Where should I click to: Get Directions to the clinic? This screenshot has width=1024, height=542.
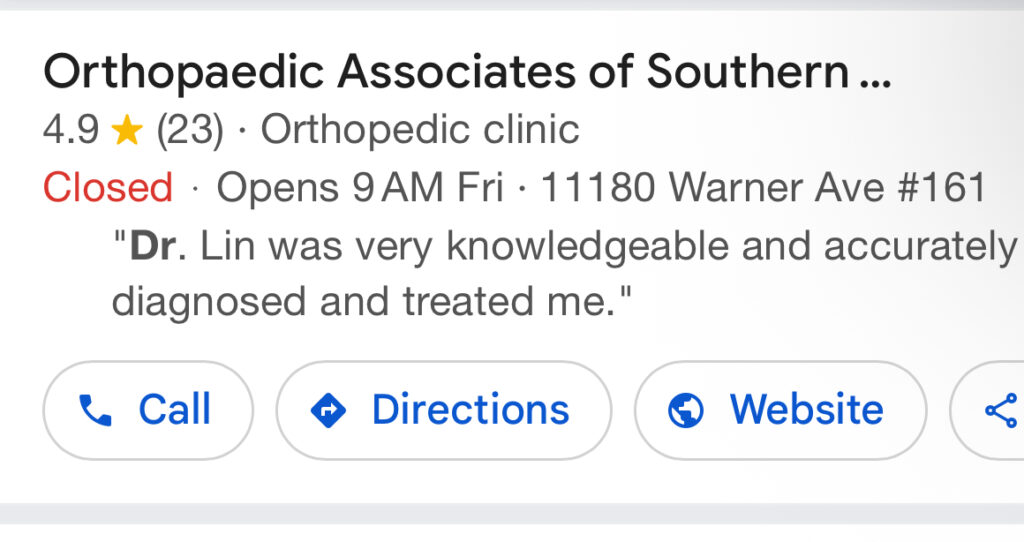(x=444, y=410)
